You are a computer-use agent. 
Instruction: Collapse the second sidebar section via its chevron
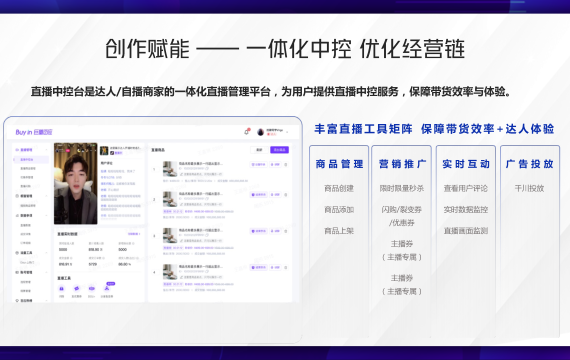coord(47,196)
